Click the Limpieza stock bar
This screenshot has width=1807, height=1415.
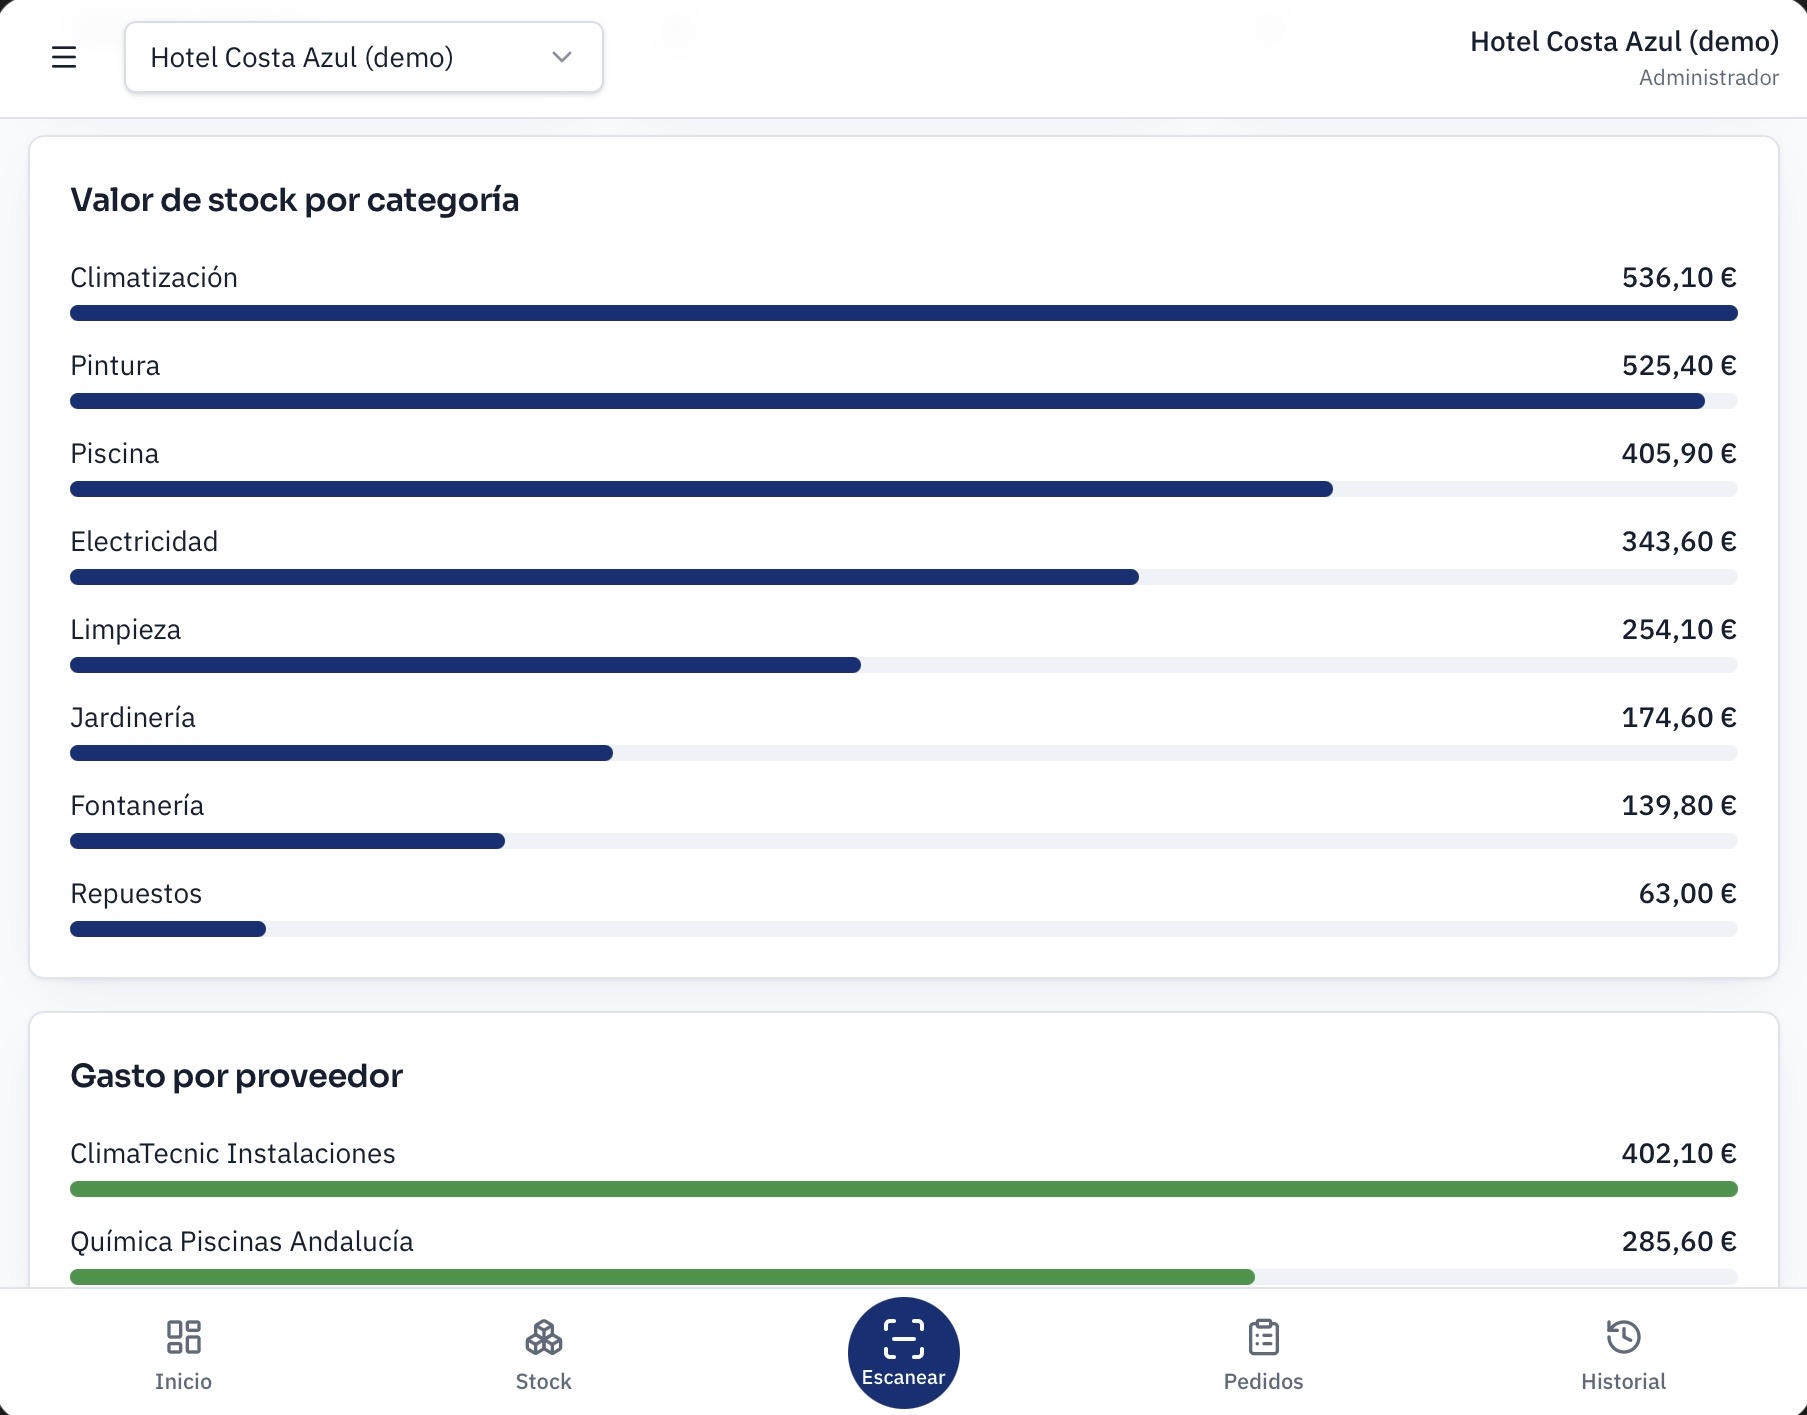(x=904, y=665)
